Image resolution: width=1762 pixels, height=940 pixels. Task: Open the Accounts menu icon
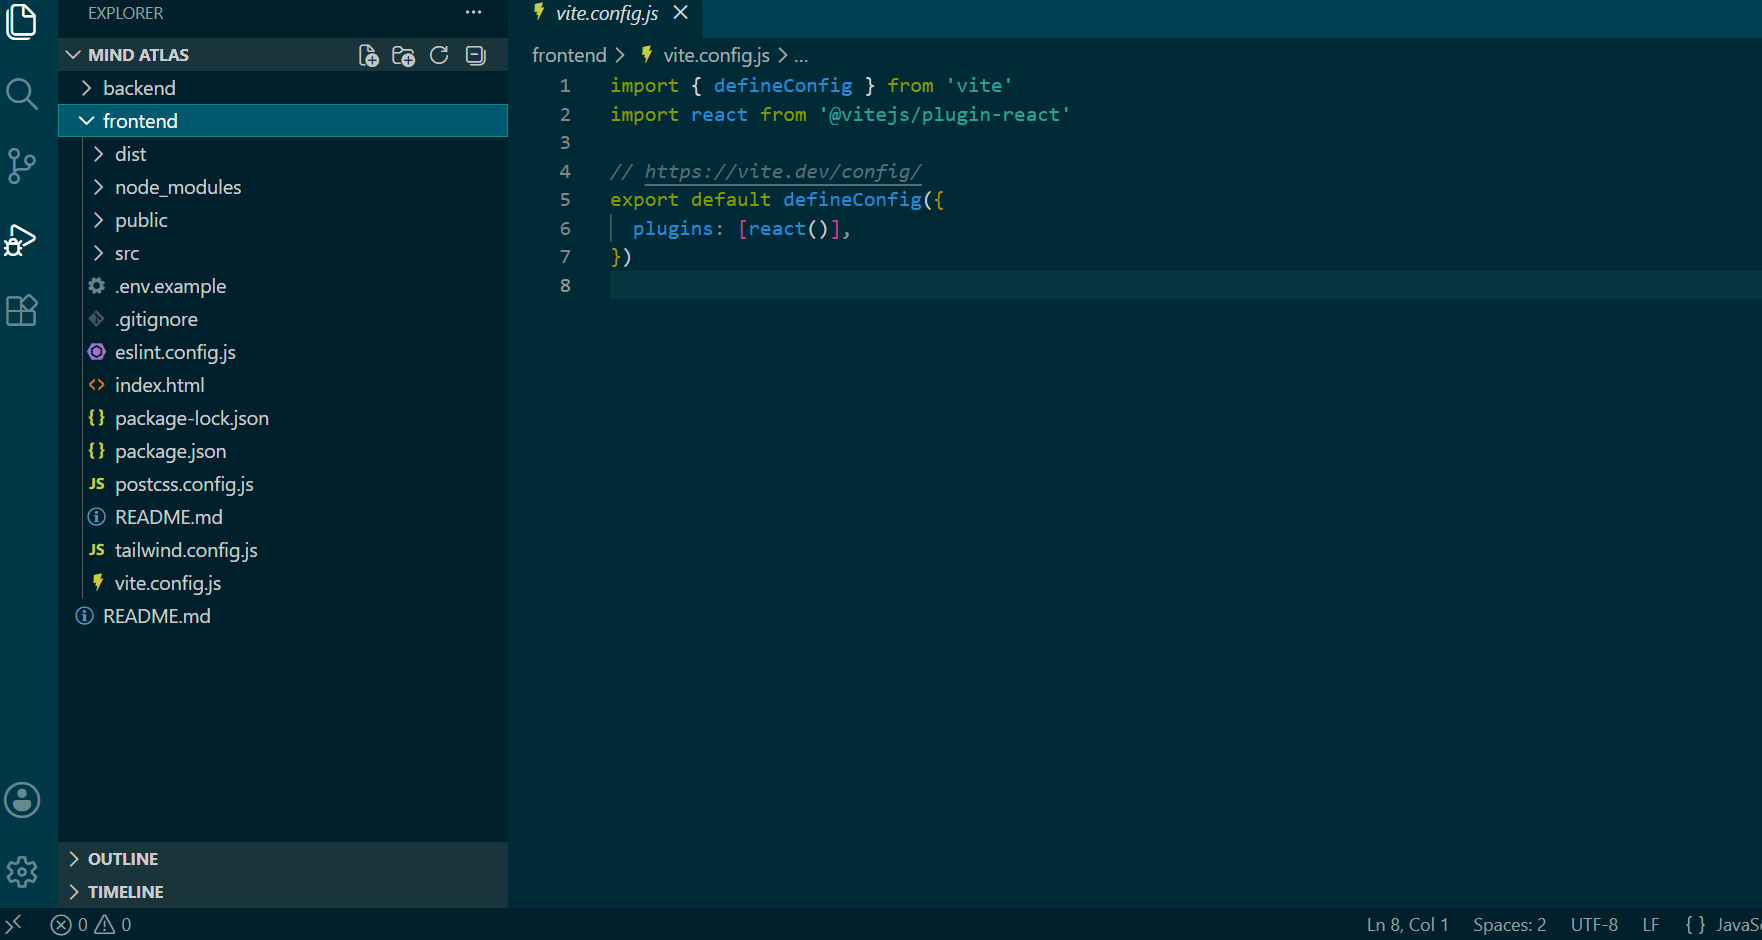22,800
